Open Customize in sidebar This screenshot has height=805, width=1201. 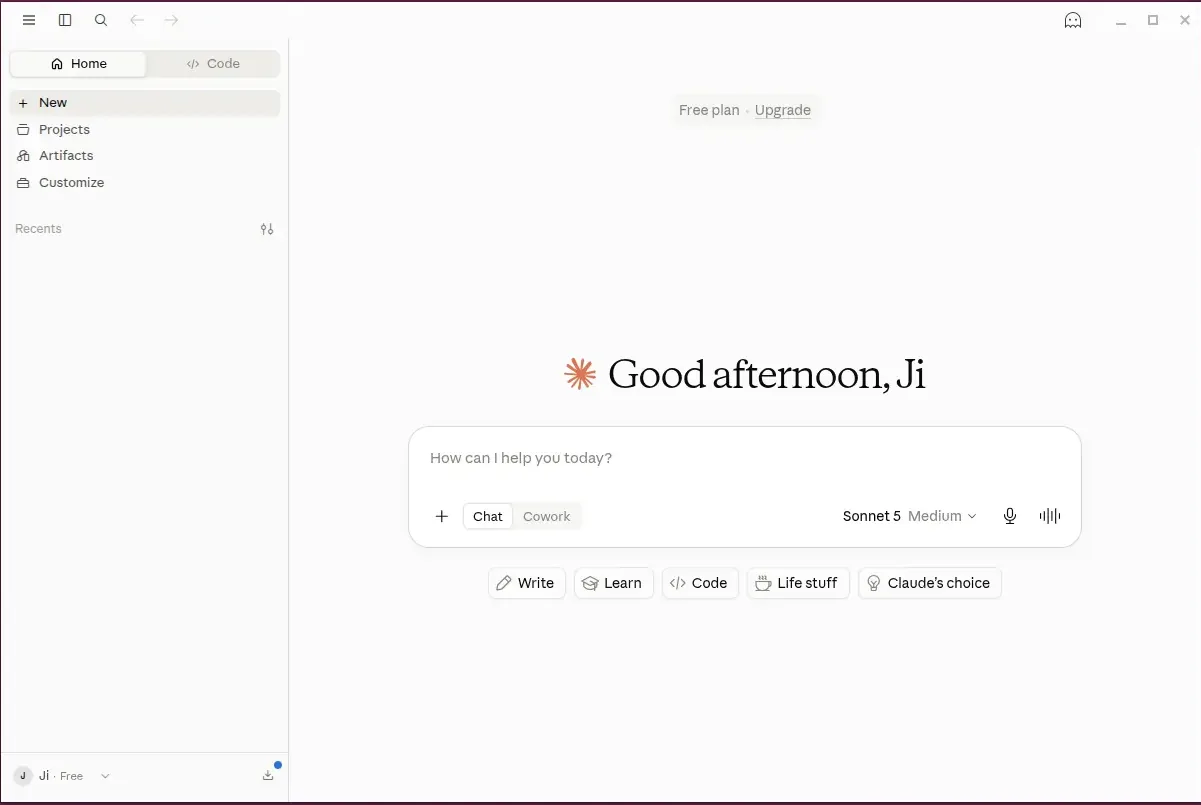click(x=145, y=183)
